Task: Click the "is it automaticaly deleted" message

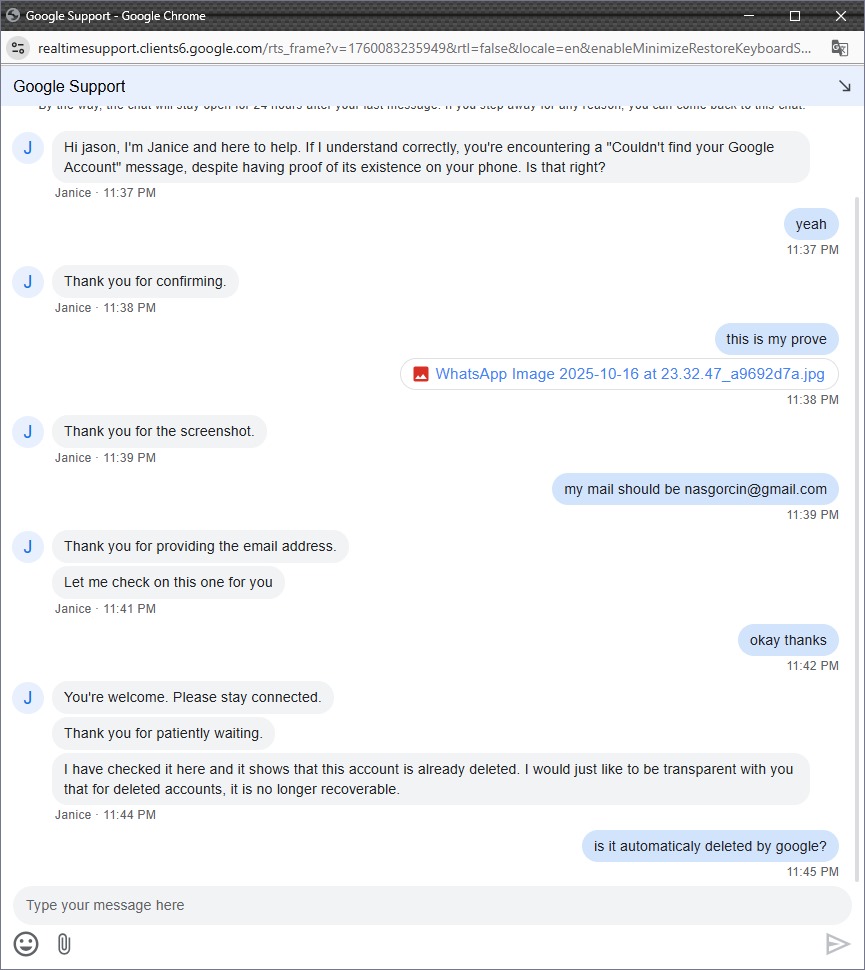Action: 710,846
